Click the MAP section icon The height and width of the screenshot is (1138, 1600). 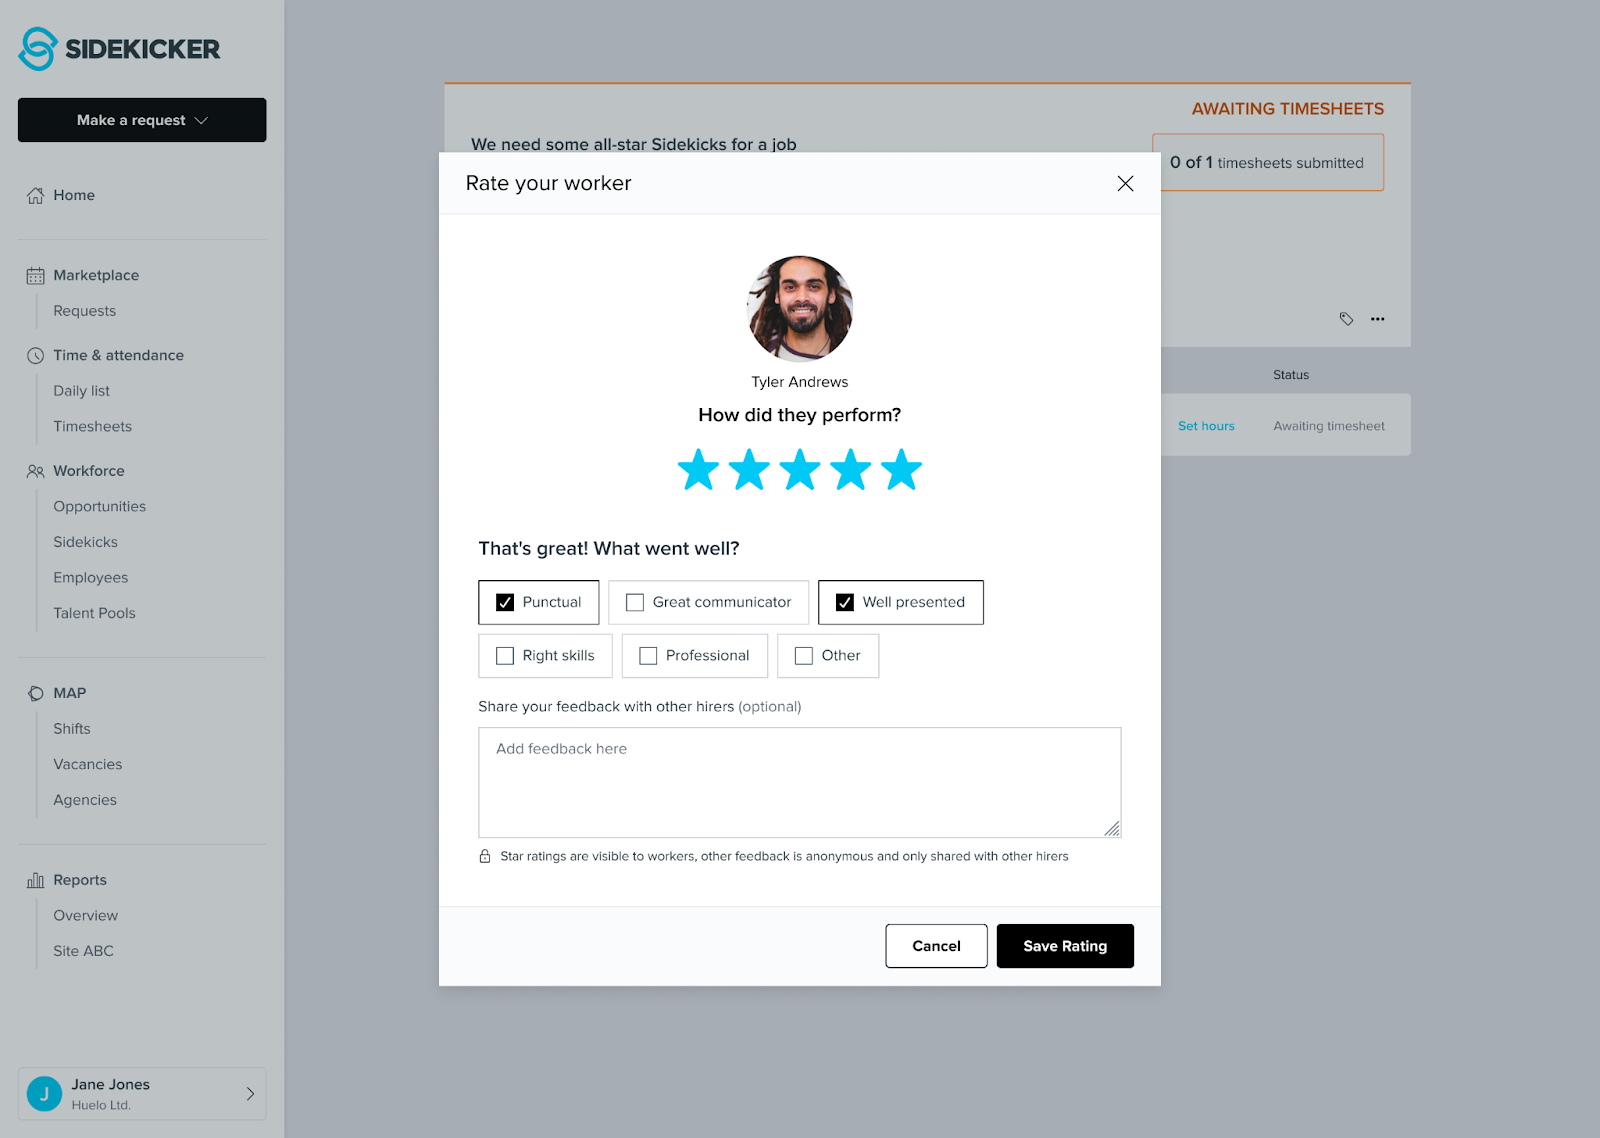click(35, 693)
